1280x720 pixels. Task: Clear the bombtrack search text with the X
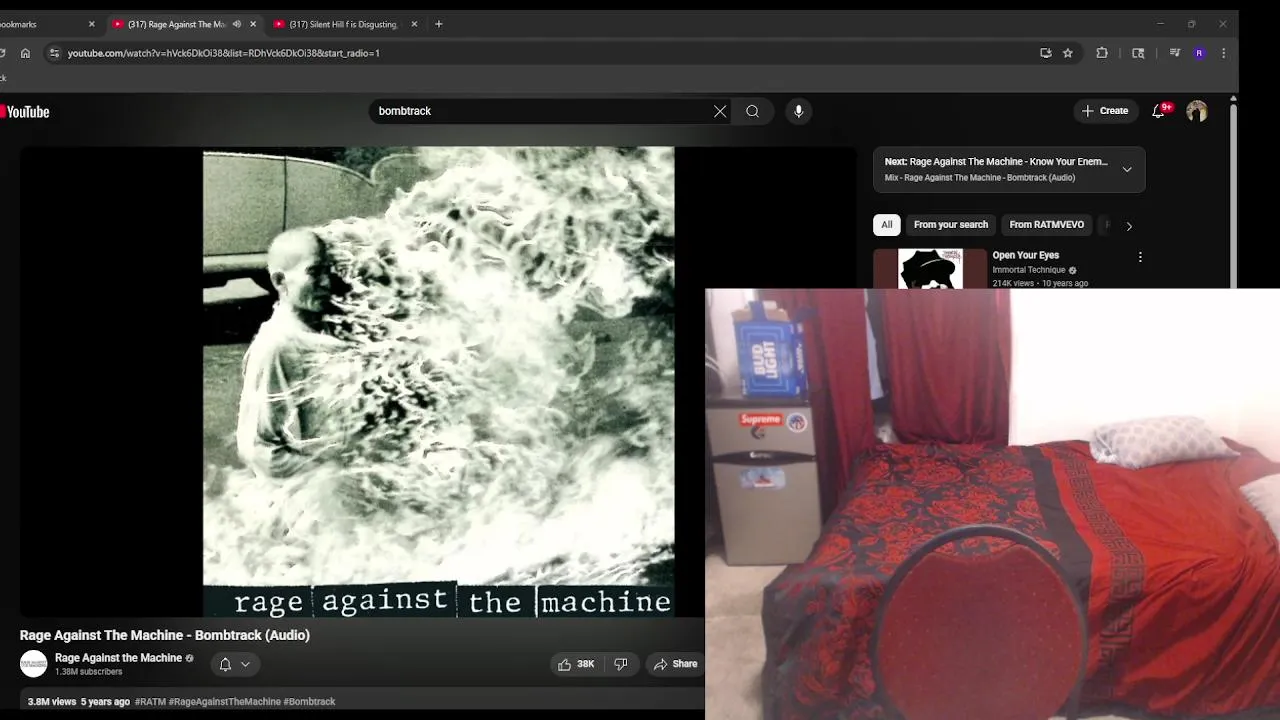pos(720,111)
